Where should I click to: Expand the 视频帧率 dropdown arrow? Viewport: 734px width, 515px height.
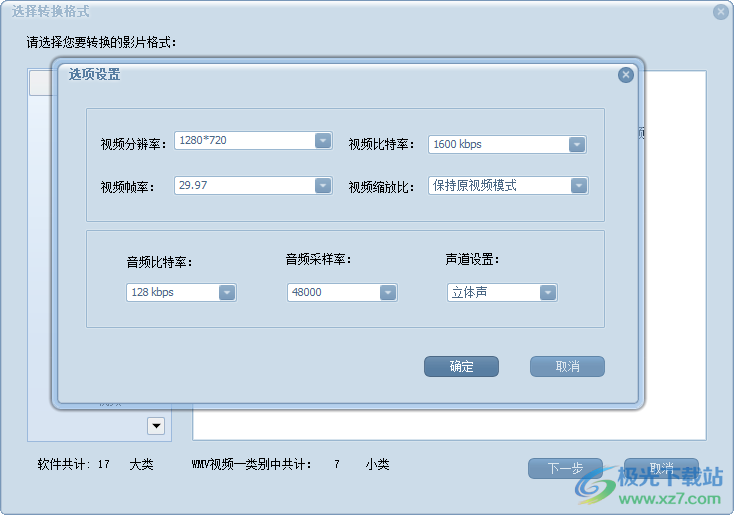coord(323,185)
